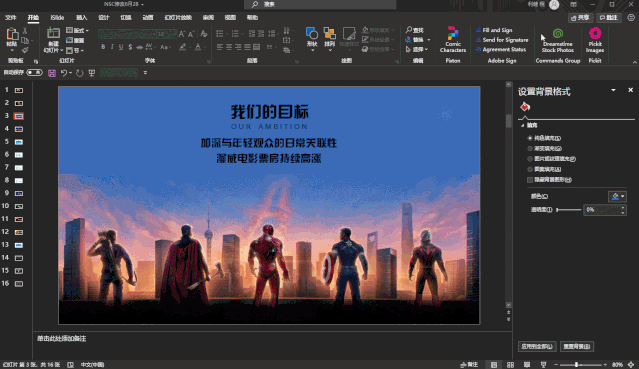Open the pane options dropdown arrow

click(613, 90)
